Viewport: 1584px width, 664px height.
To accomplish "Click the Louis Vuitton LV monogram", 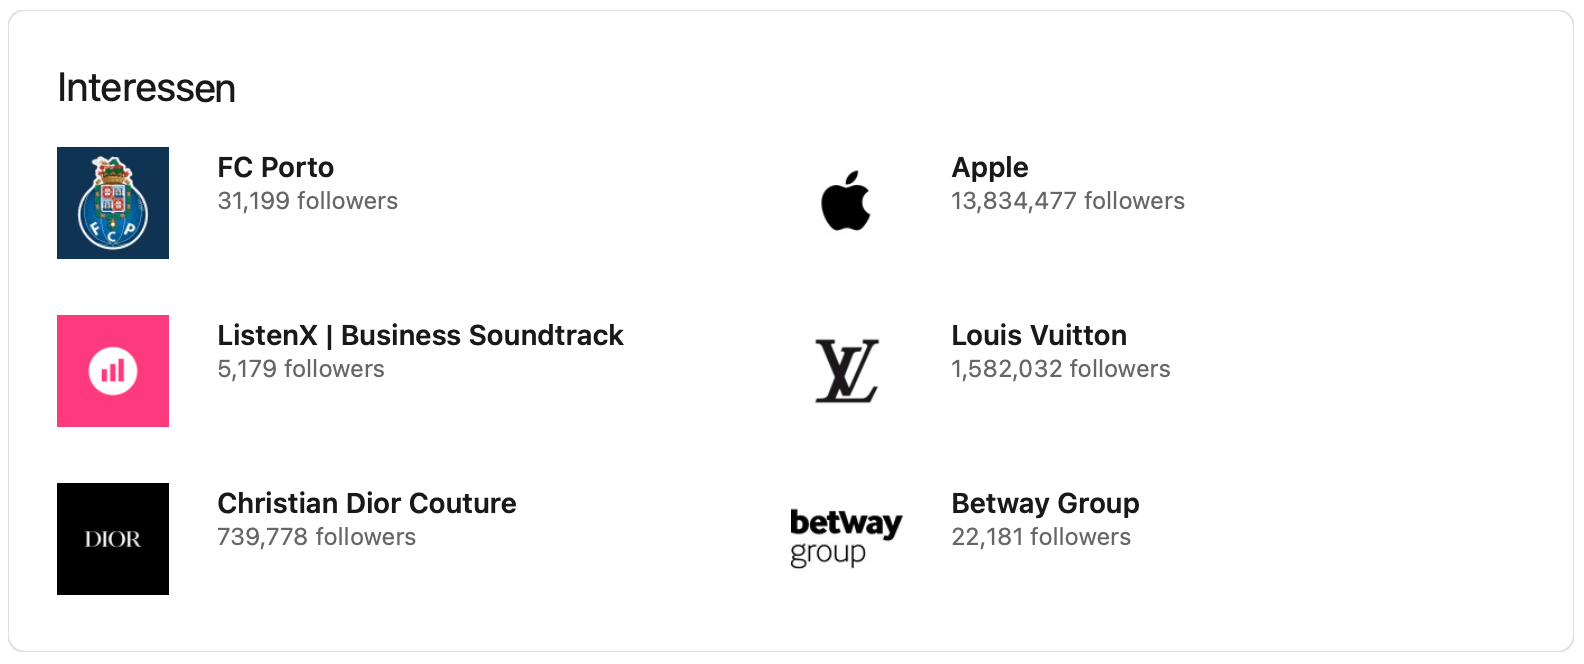I will pos(846,371).
